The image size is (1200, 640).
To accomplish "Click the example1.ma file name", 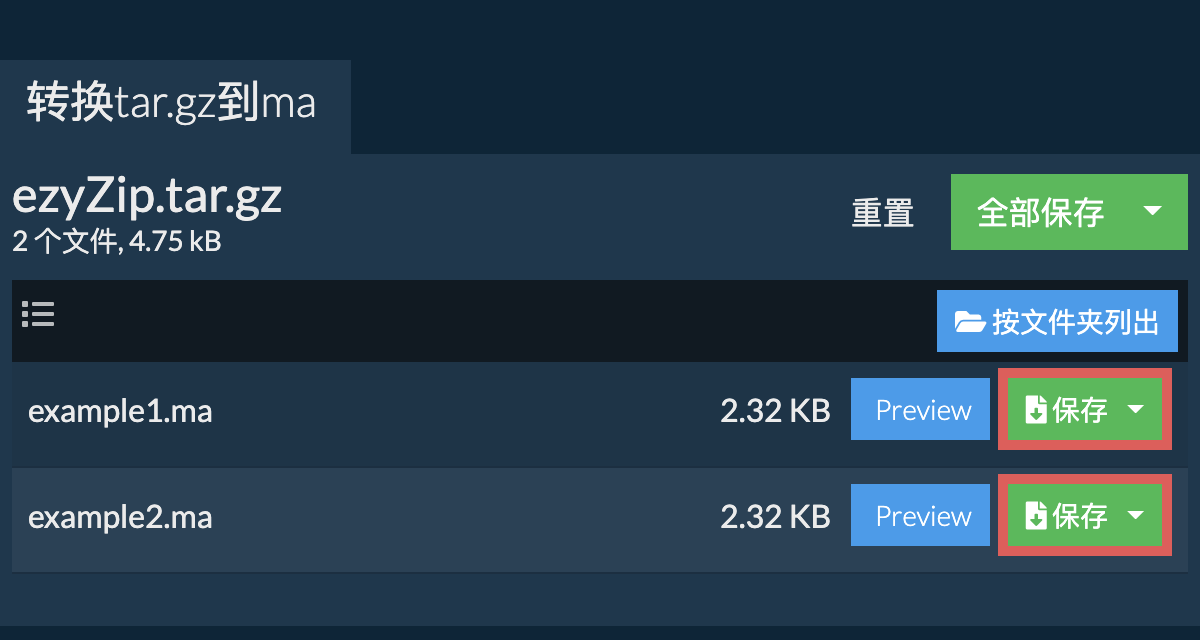I will pyautogui.click(x=120, y=411).
